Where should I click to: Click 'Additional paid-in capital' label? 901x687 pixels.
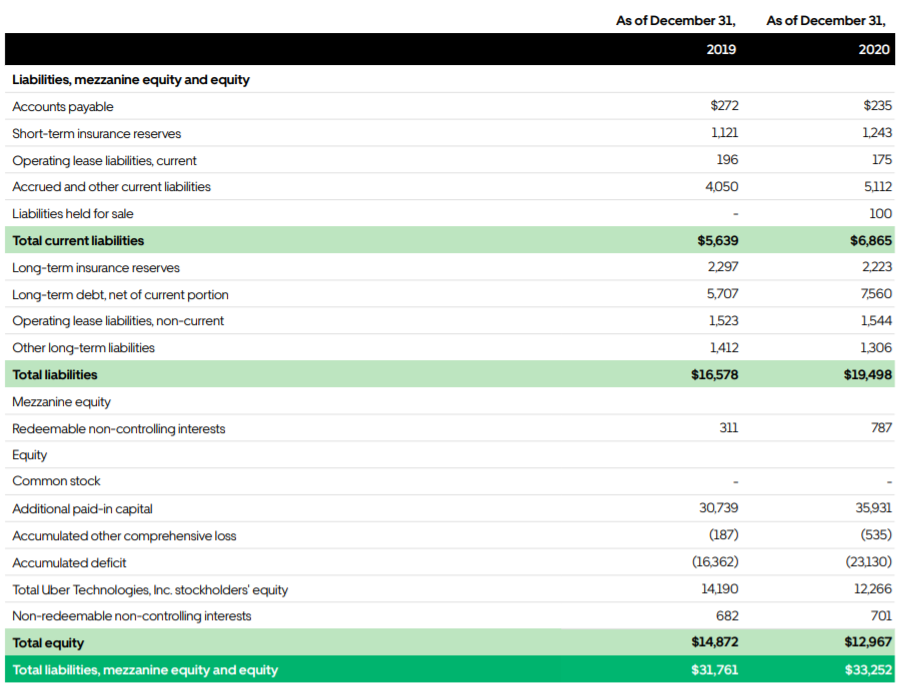(82, 510)
